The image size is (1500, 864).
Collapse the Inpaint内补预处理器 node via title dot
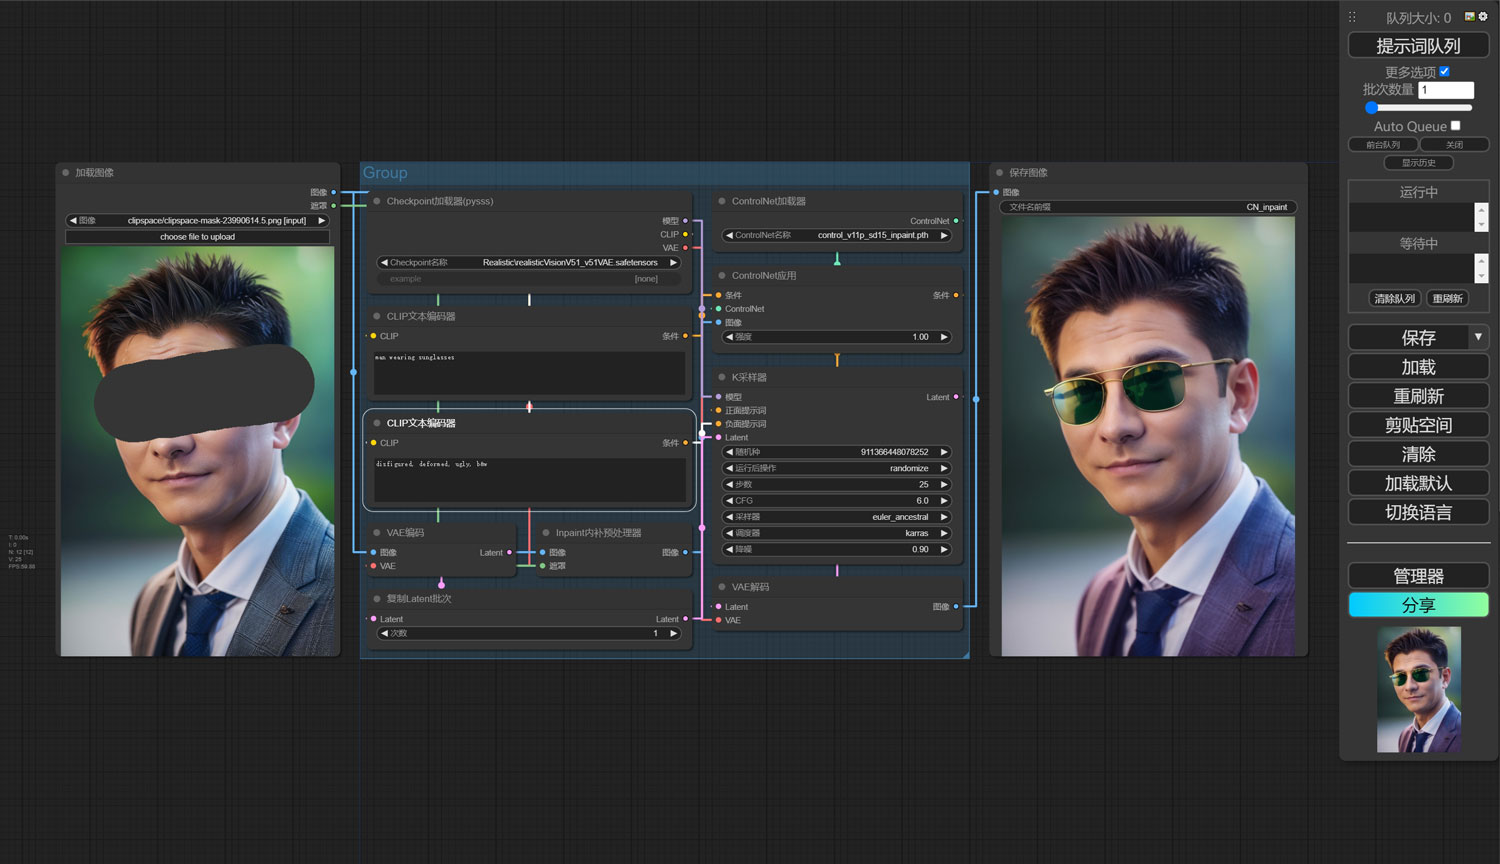[546, 533]
